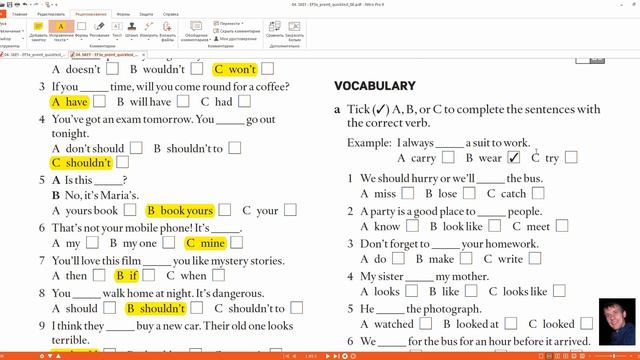This screenshot has height=360, width=640.
Task: Tick the box next to 'C meet'
Action: [562, 225]
